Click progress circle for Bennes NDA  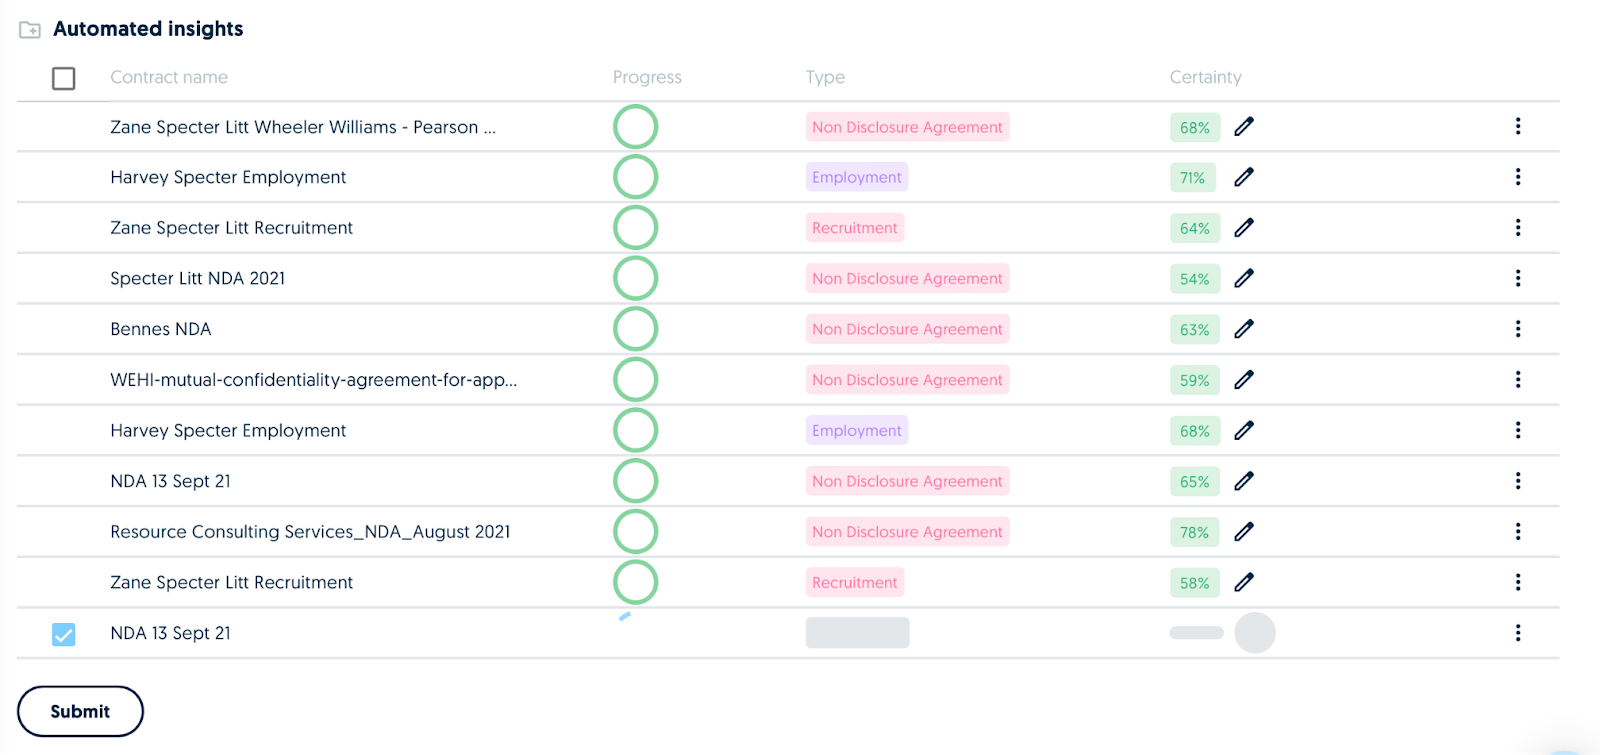pos(635,329)
